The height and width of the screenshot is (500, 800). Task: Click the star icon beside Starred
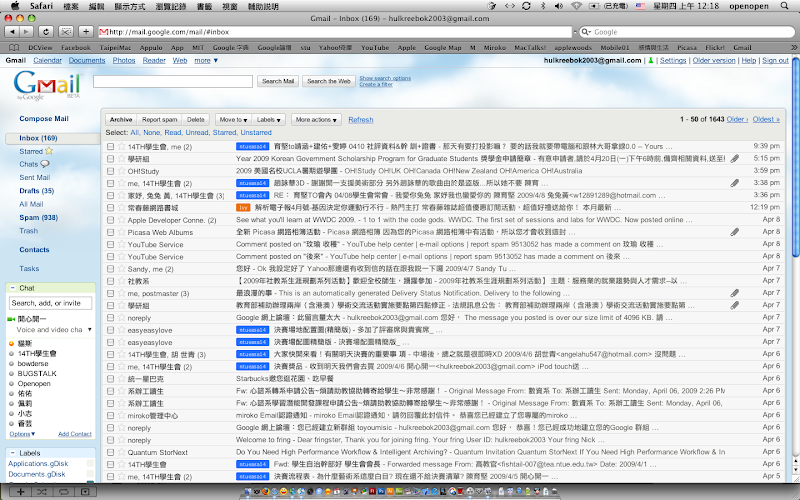pos(49,151)
